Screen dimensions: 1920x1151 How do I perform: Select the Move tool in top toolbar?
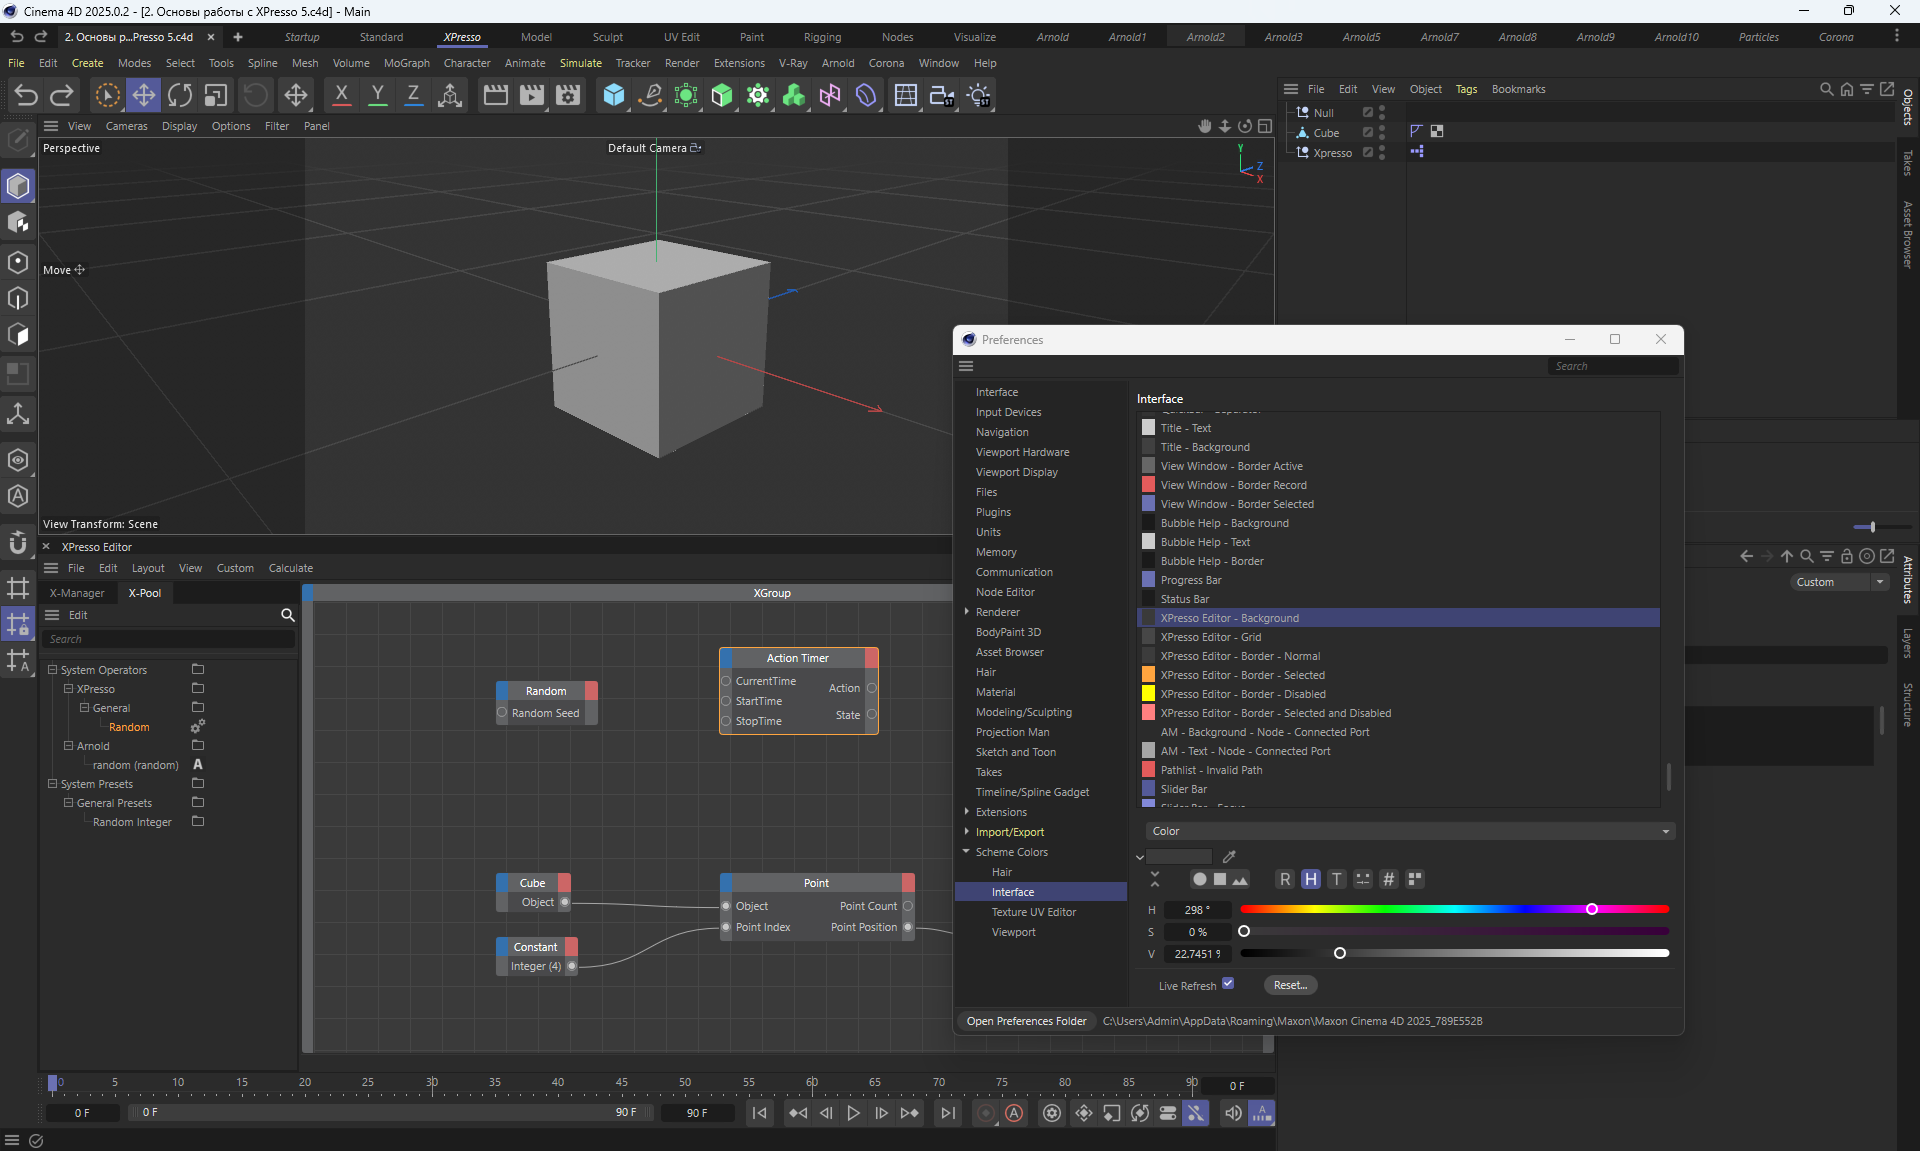click(x=143, y=95)
